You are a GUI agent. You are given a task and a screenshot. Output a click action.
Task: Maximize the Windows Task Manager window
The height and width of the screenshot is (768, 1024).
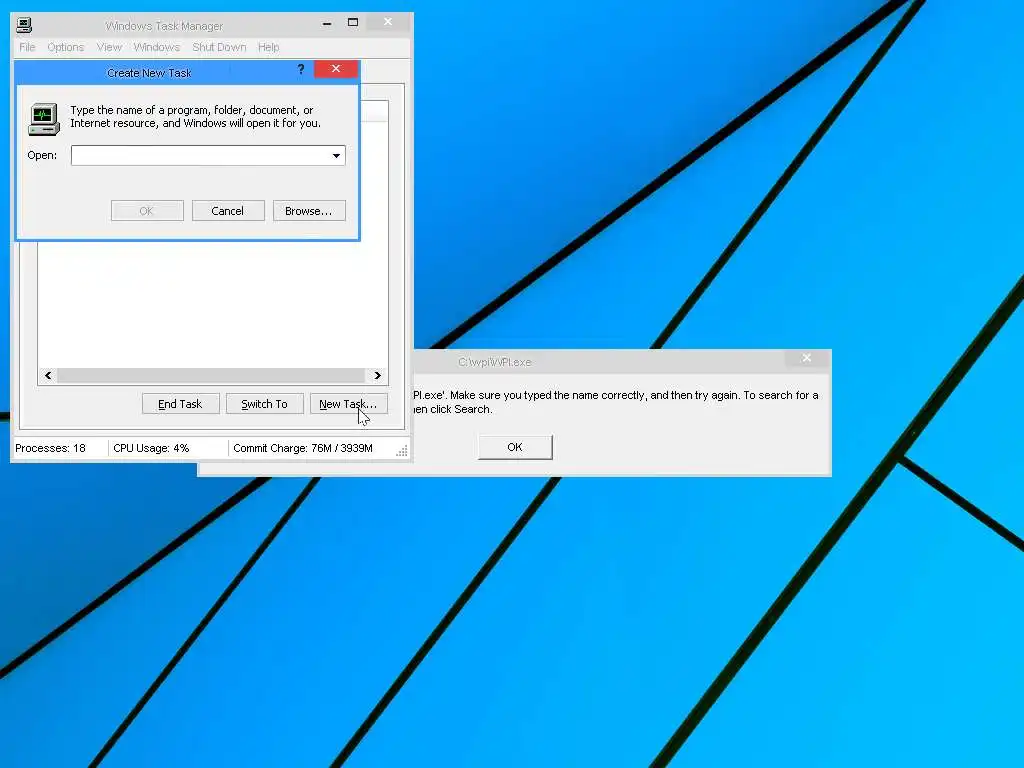(353, 23)
